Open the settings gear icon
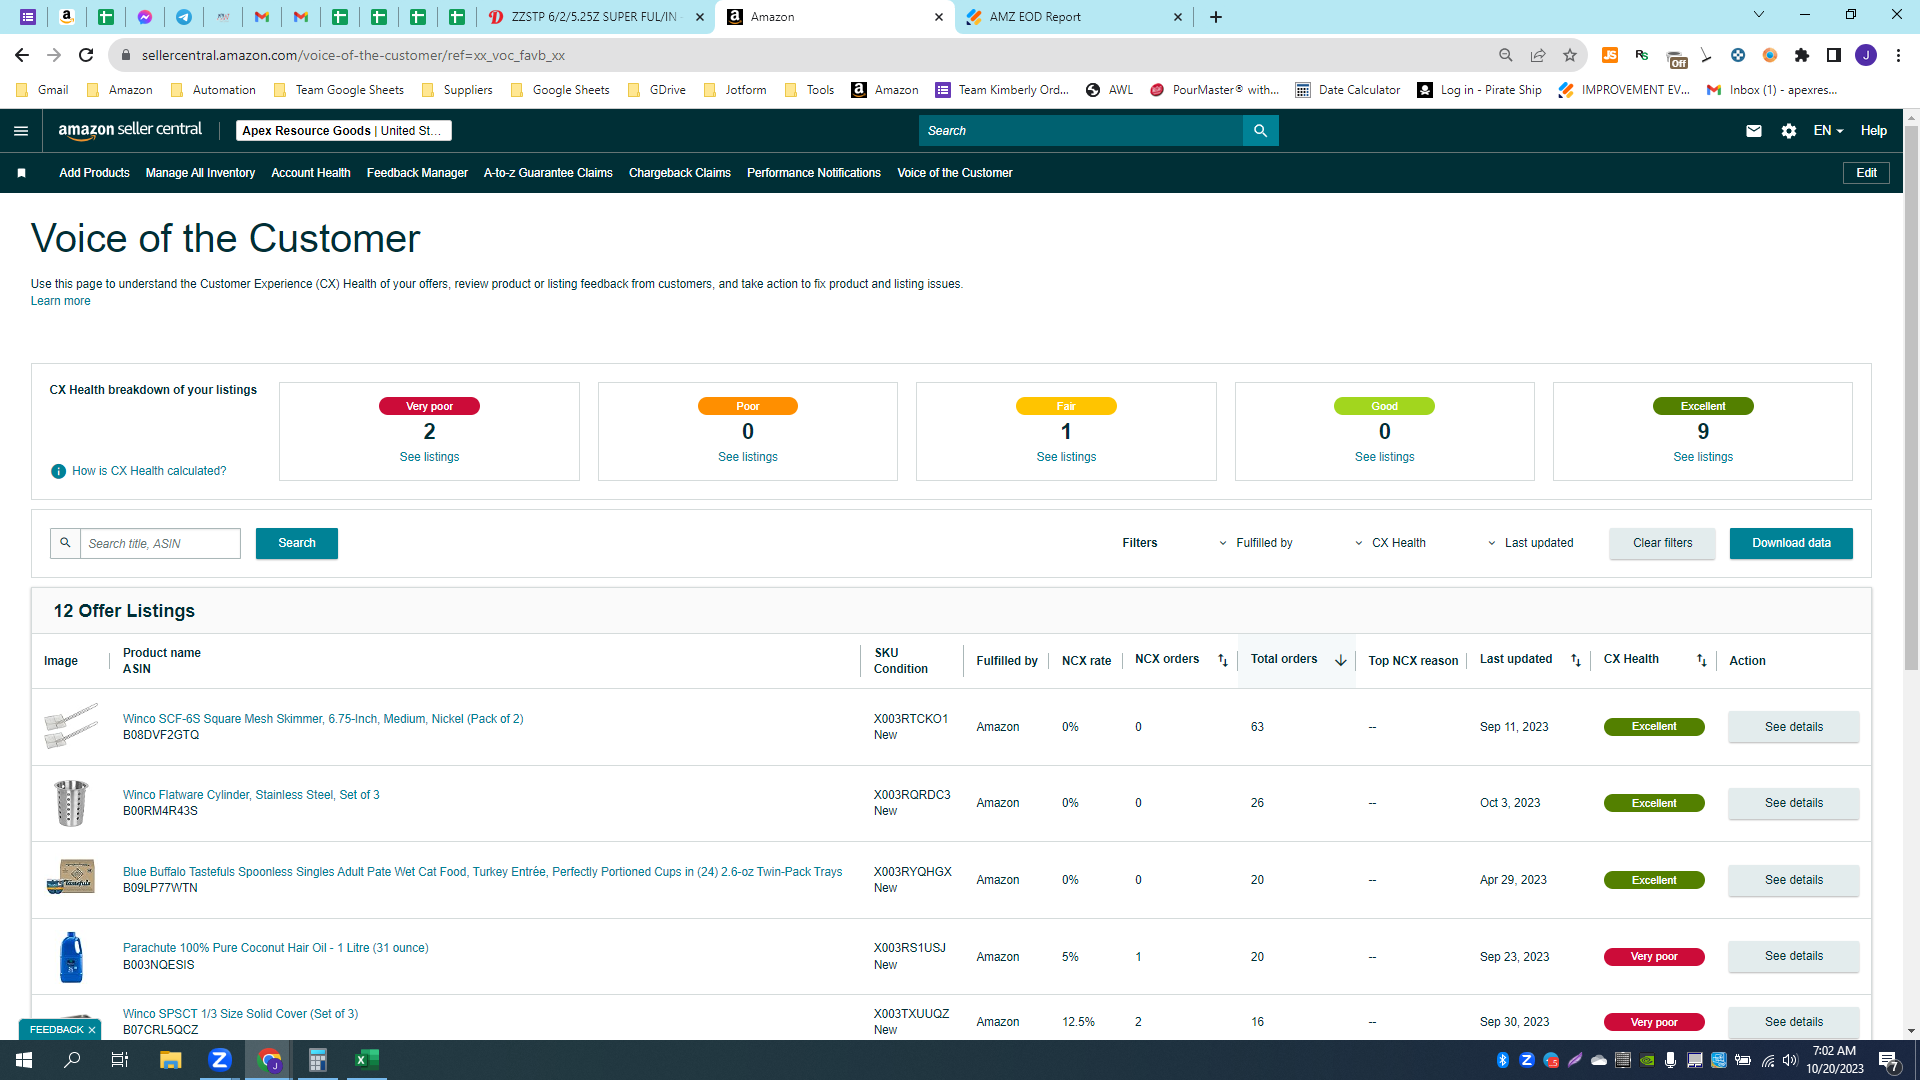 (1789, 131)
